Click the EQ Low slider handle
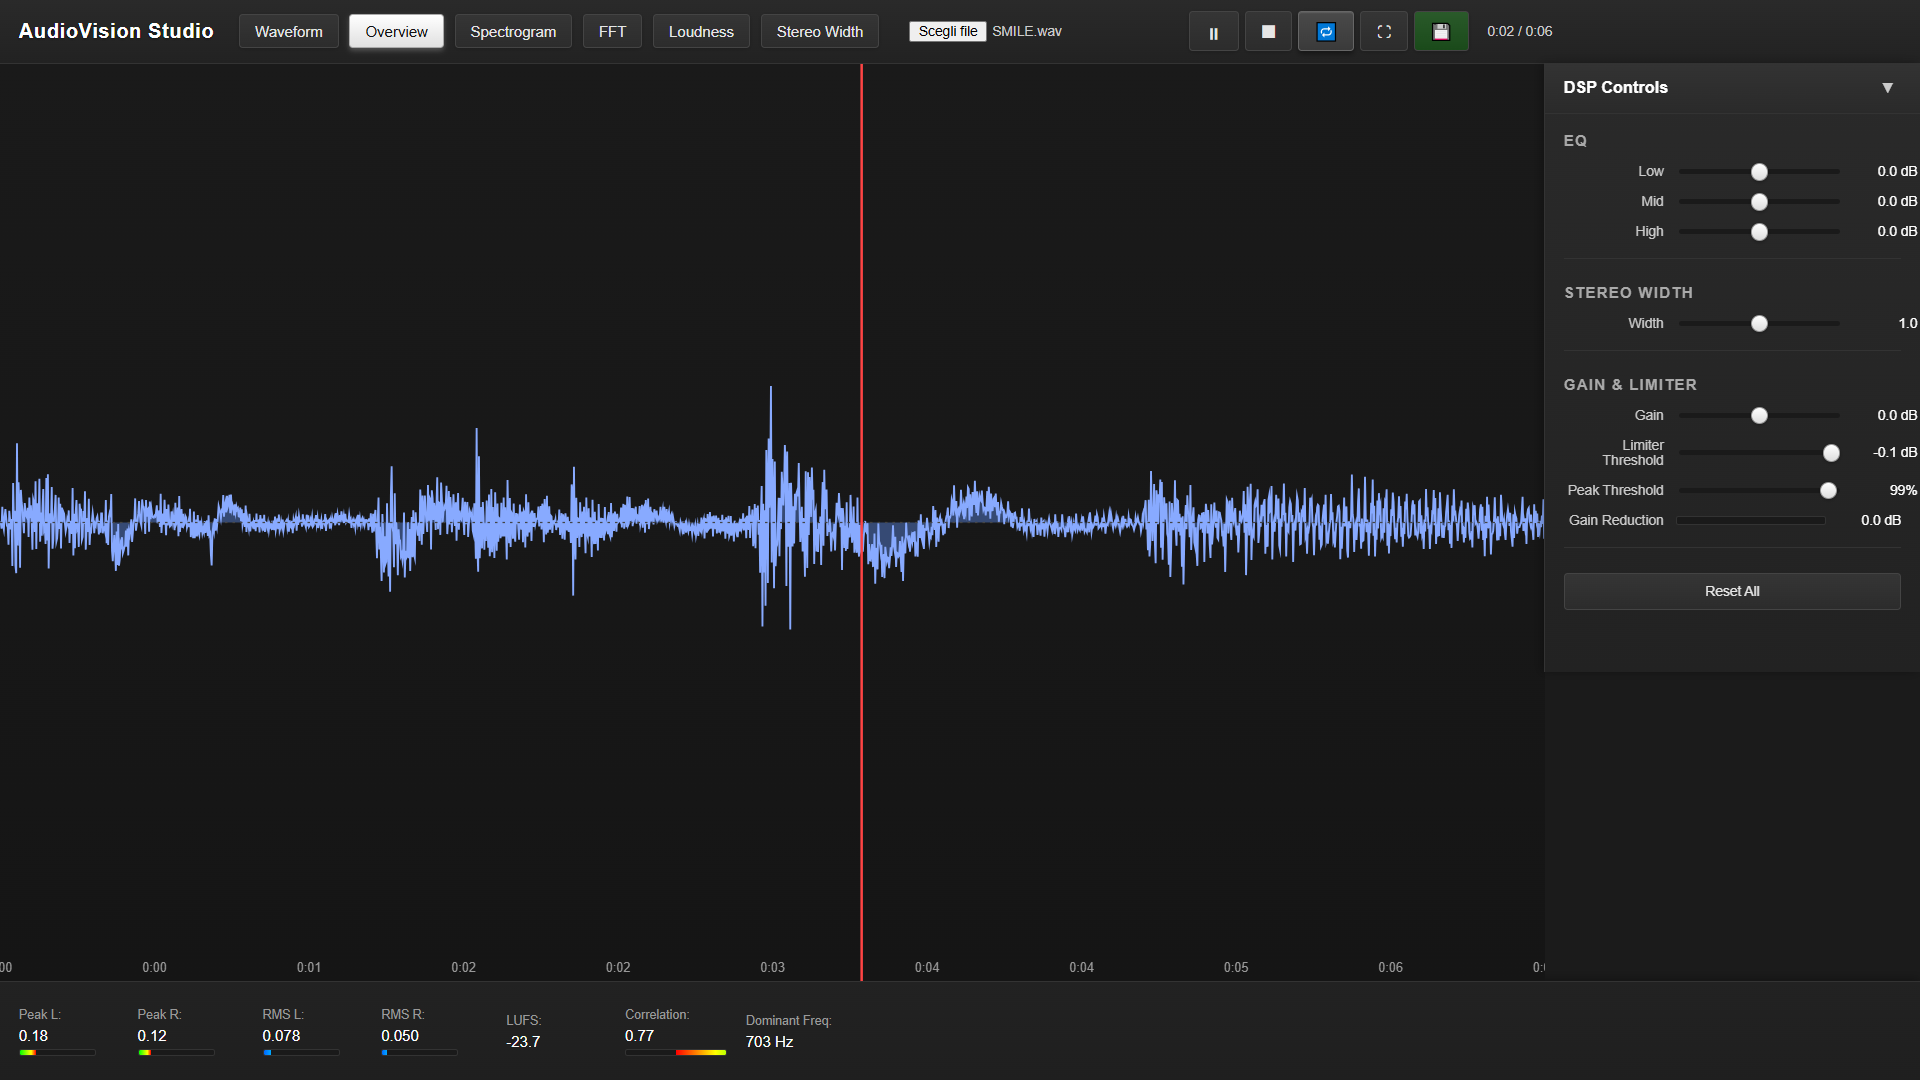The height and width of the screenshot is (1080, 1920). pos(1759,172)
